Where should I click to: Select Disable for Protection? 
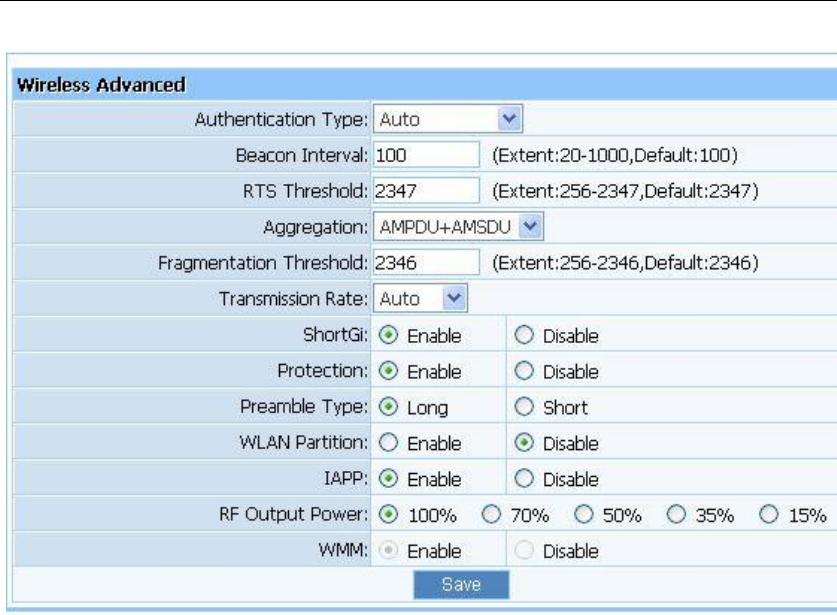coord(524,371)
